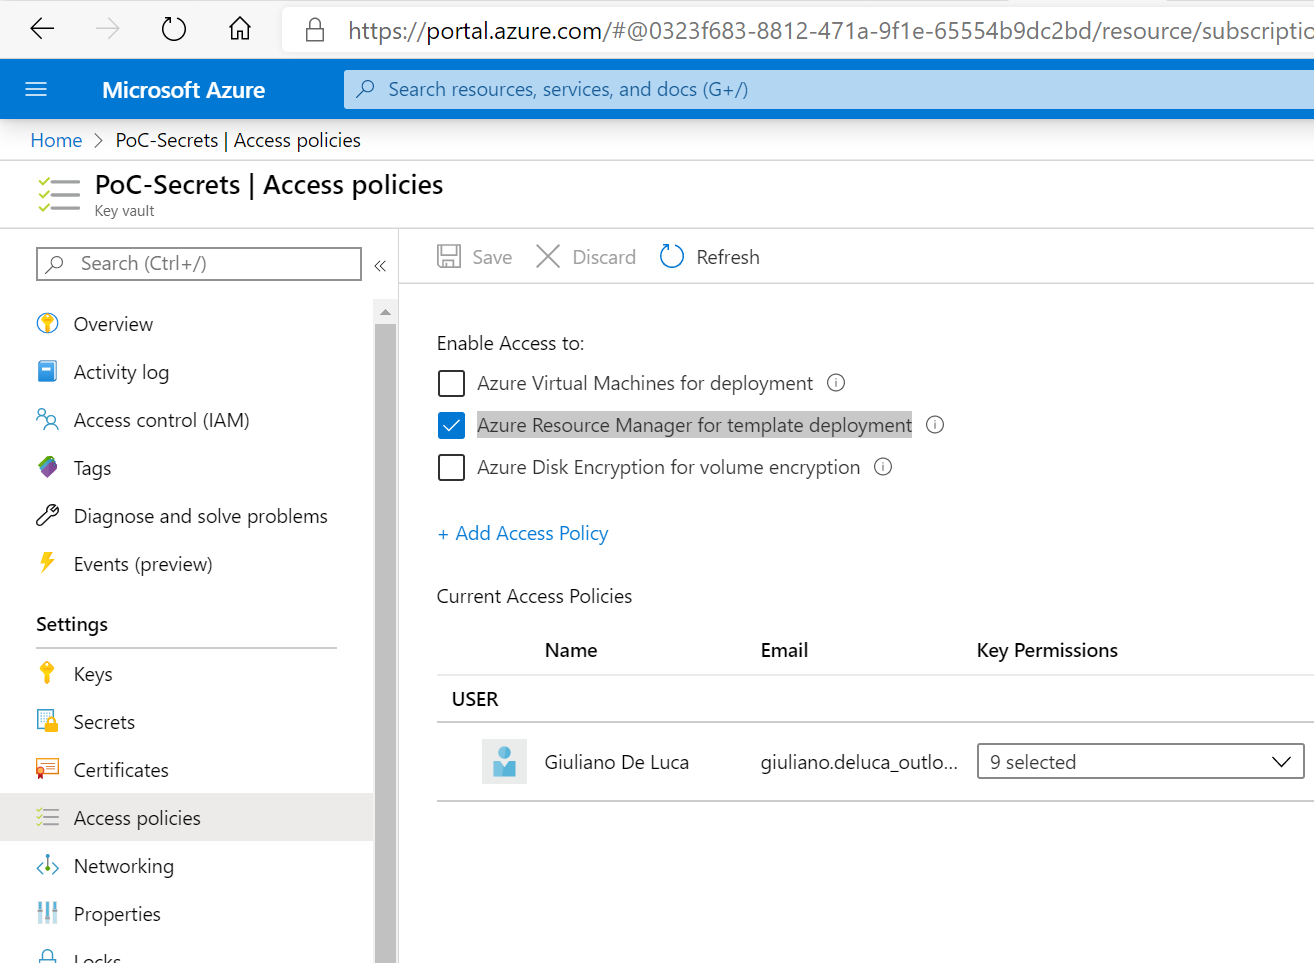Open Keys under Settings
This screenshot has width=1314, height=963.
coord(93,674)
